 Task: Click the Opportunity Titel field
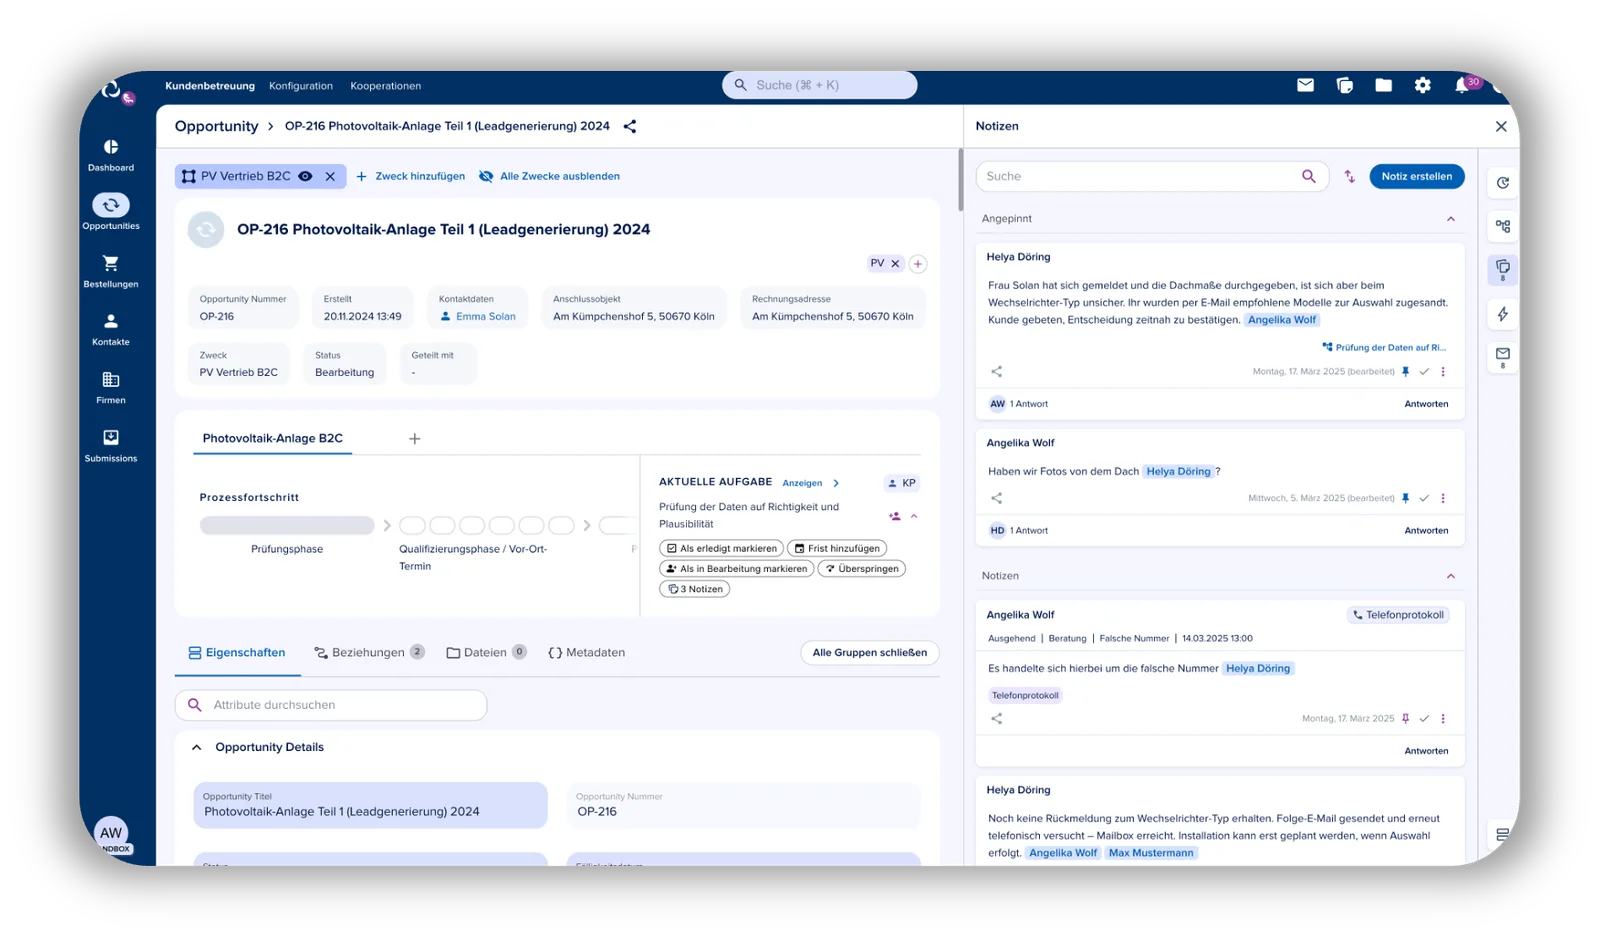[370, 805]
